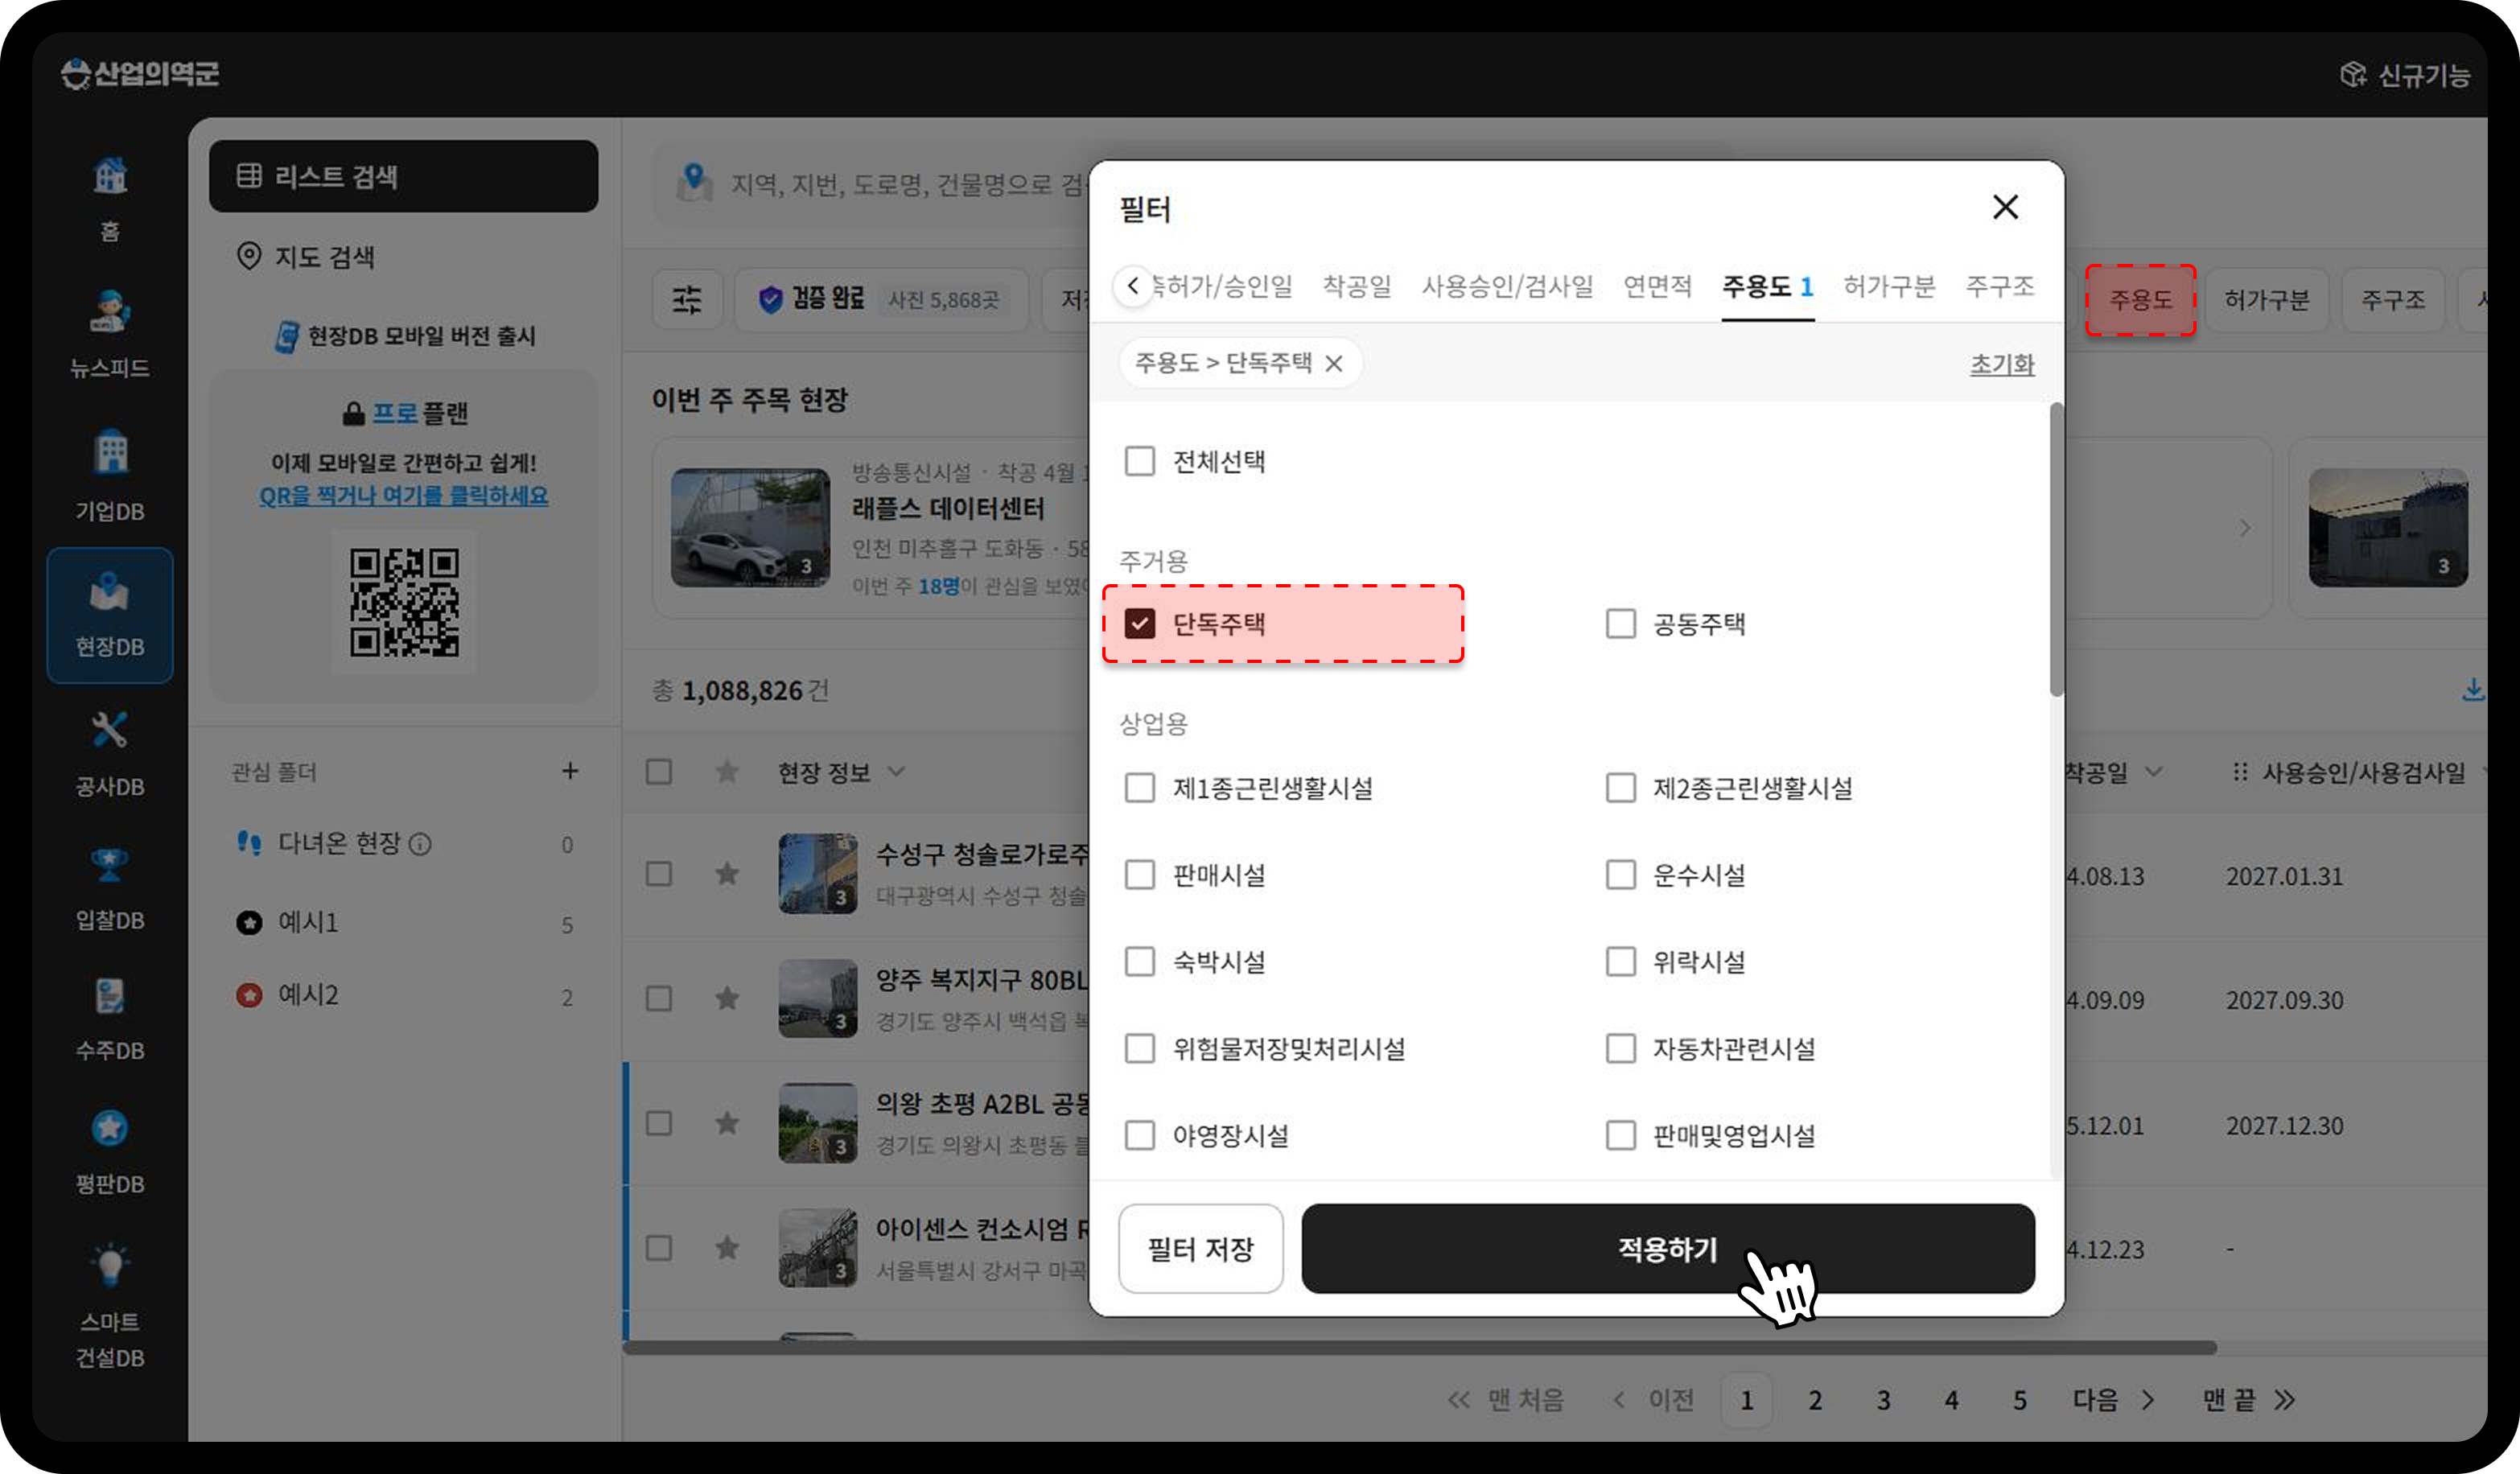The width and height of the screenshot is (2520, 1474).
Task: Close the 필터 dialog with X
Action: coord(2005,207)
